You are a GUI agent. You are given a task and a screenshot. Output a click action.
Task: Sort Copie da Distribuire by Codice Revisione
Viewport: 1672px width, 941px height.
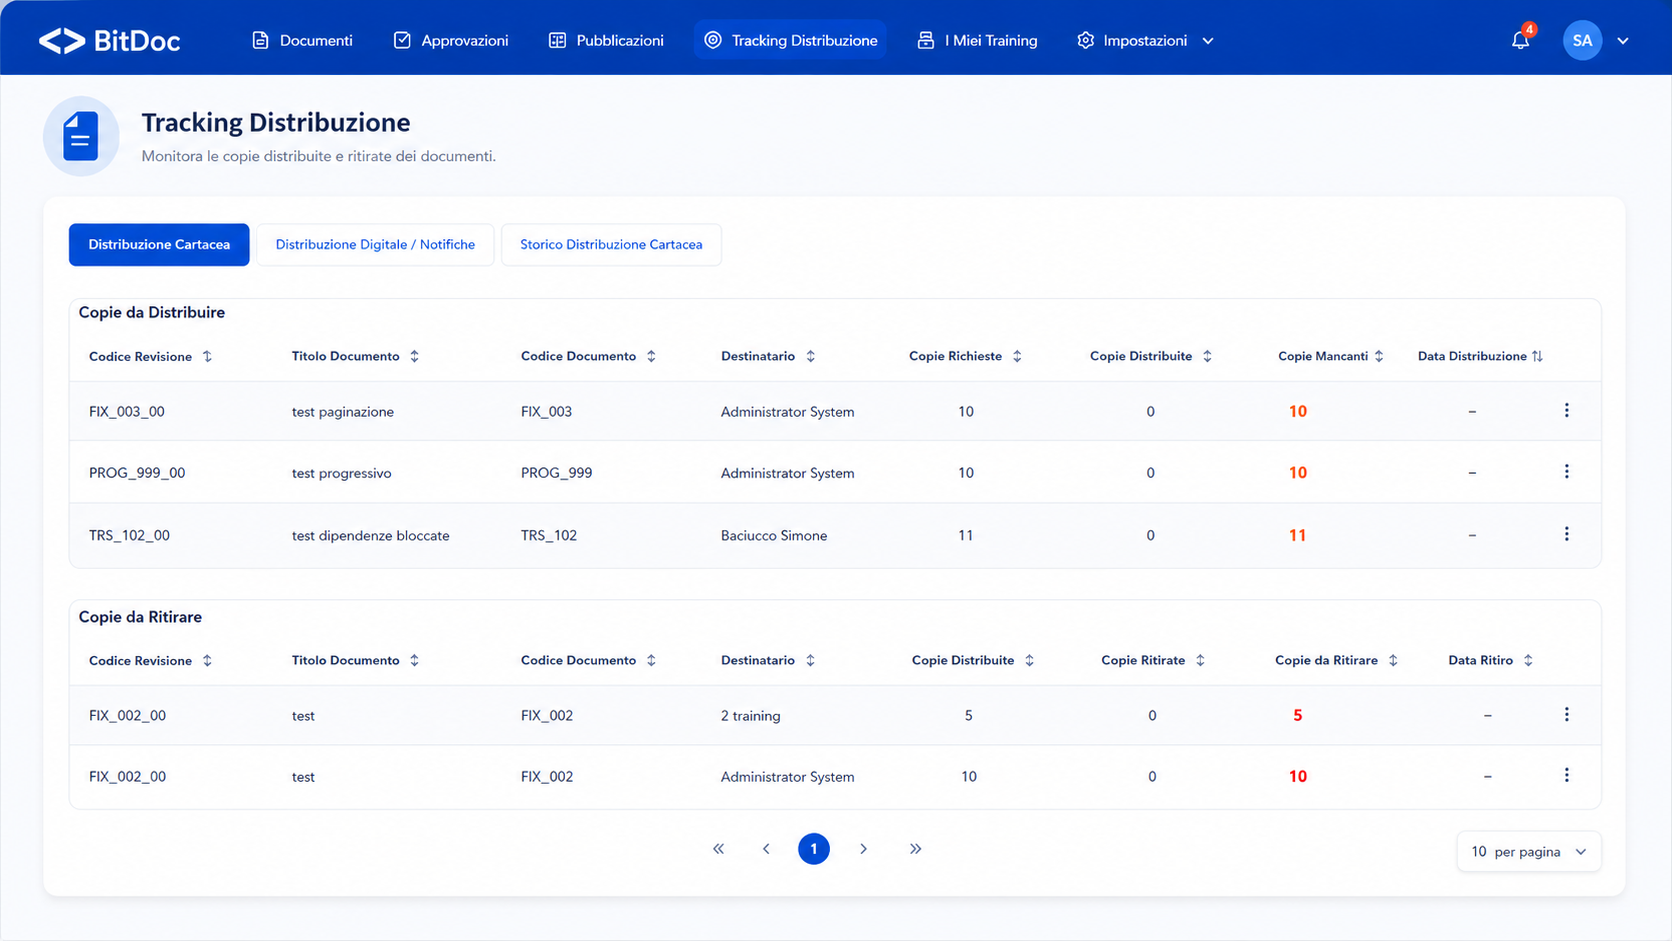click(207, 357)
